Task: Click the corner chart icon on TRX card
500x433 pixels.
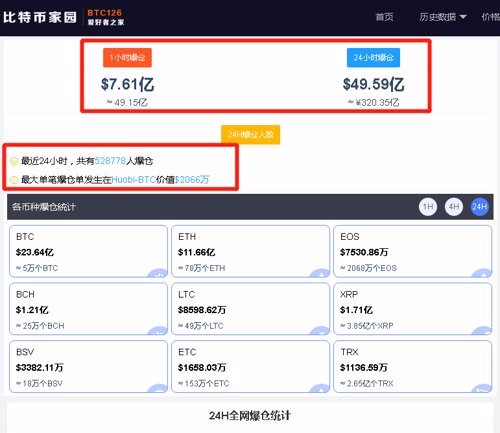Action: tap(482, 388)
